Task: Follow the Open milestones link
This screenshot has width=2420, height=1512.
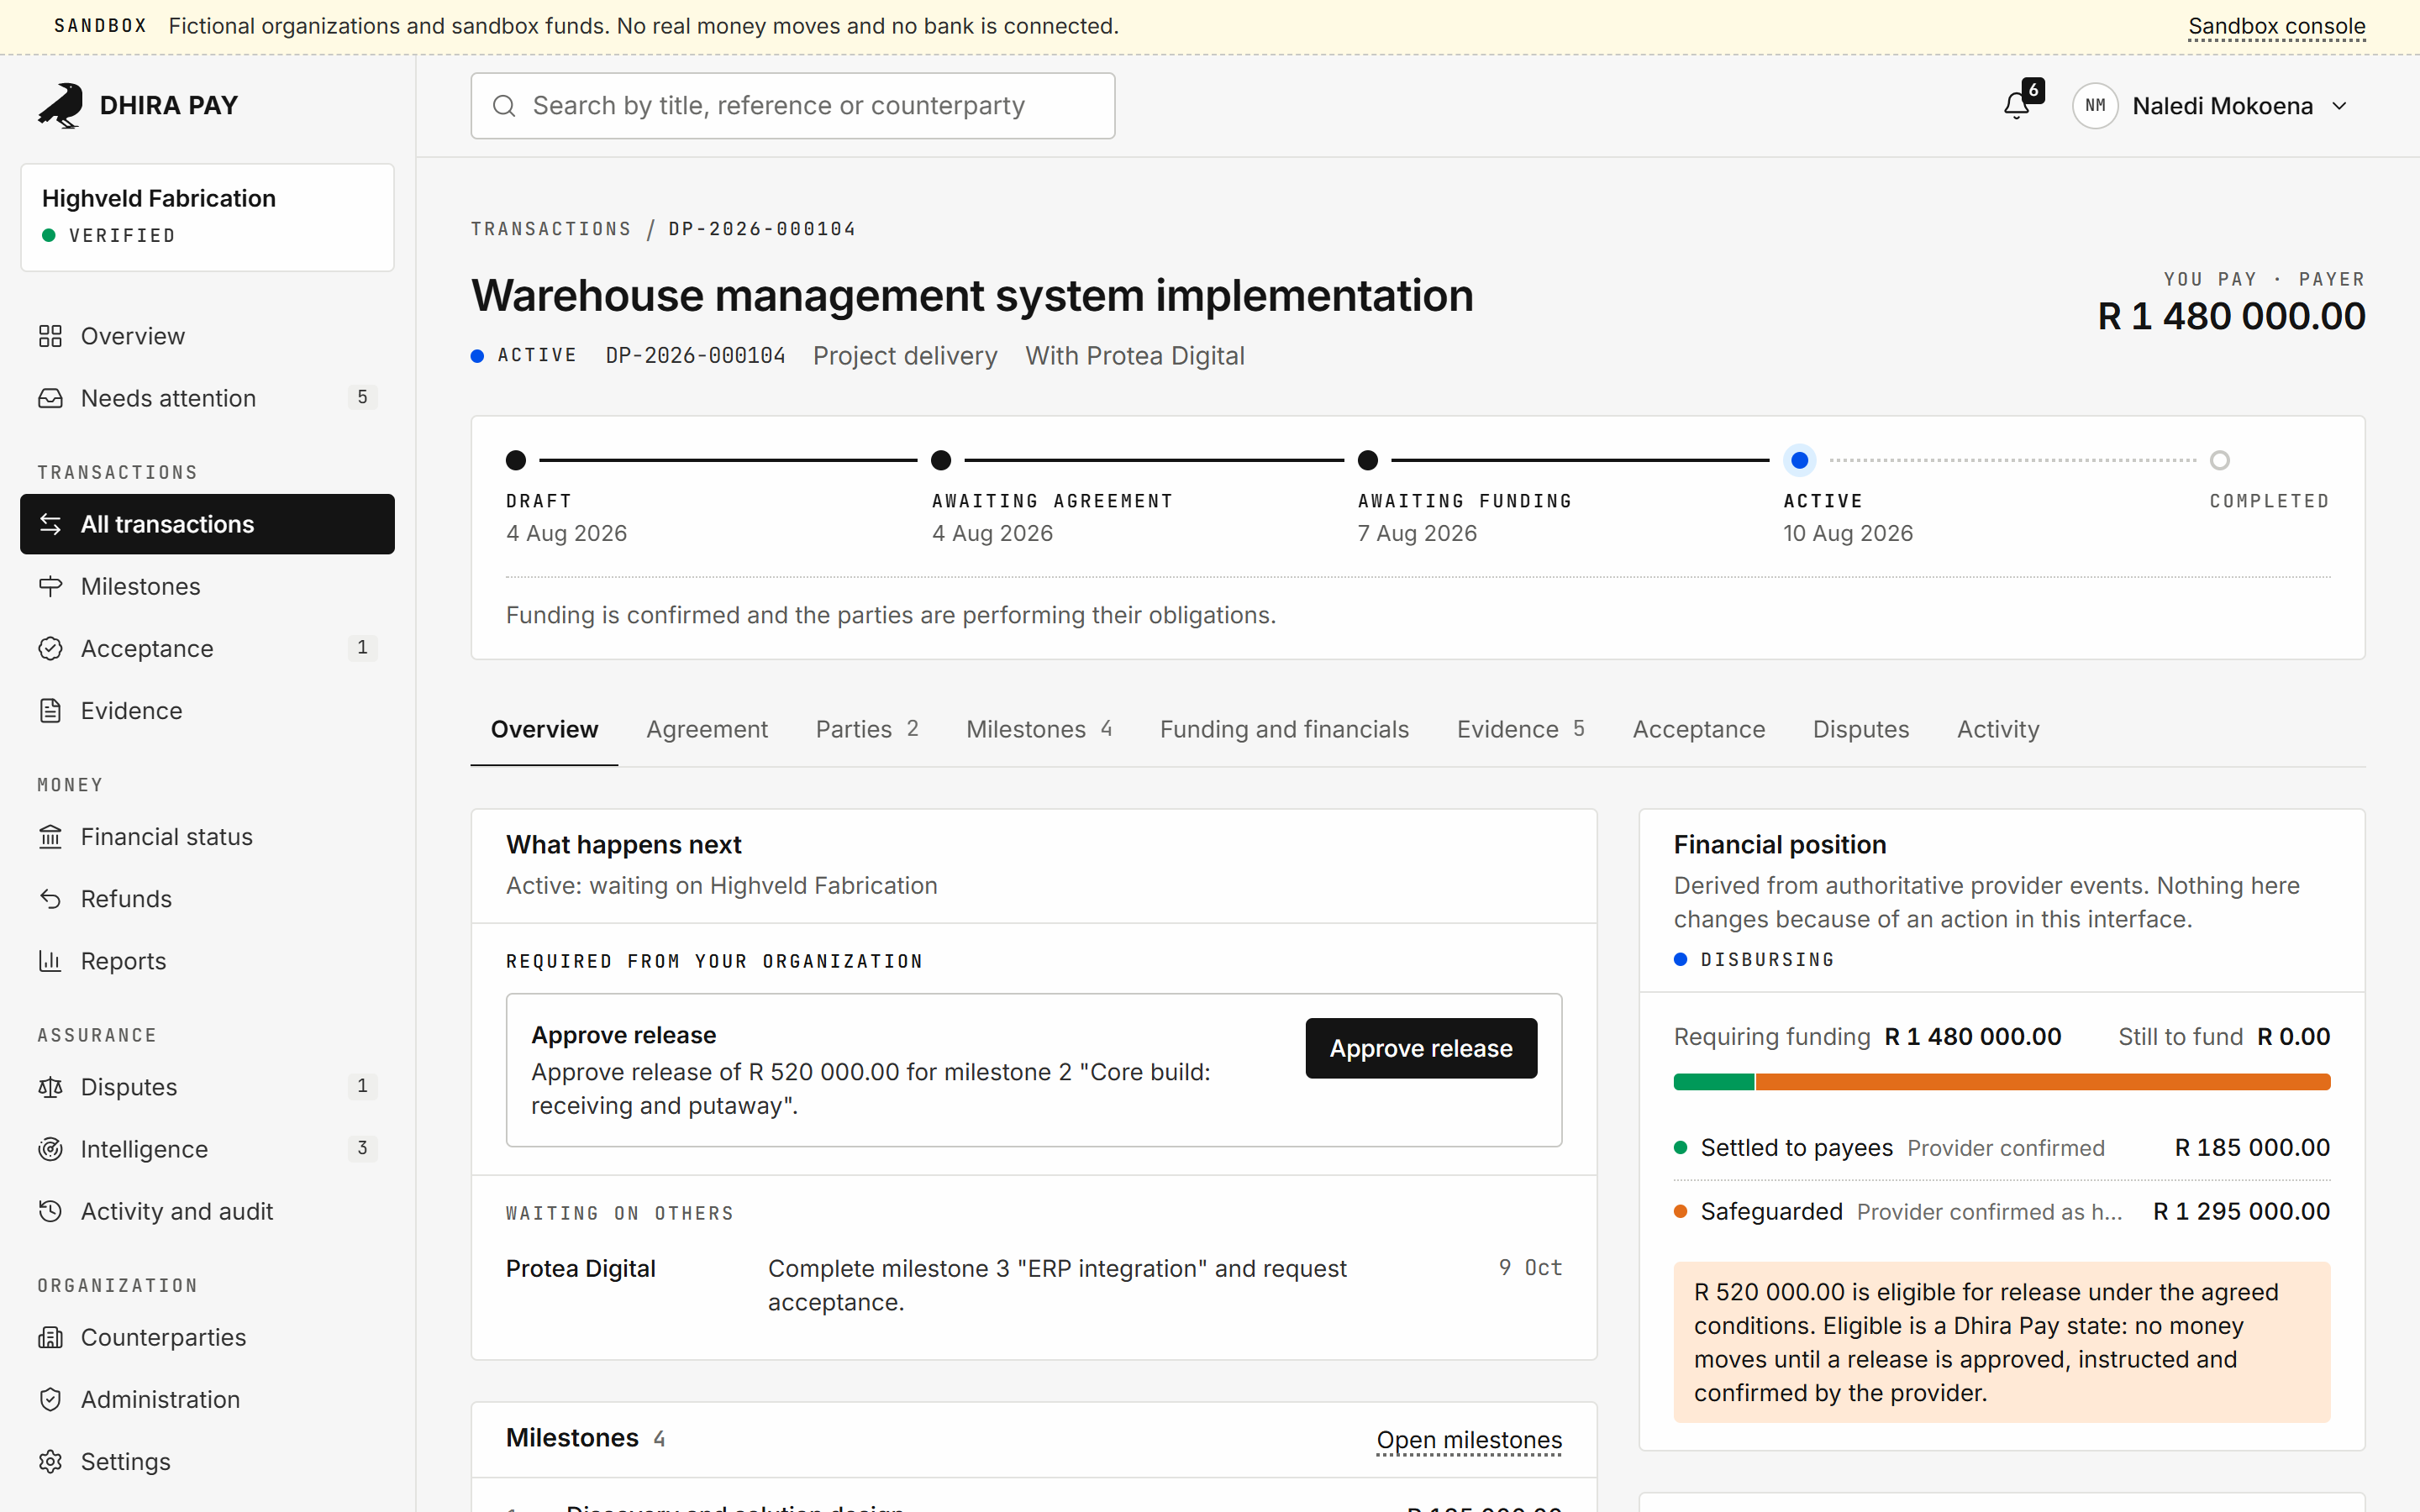Action: point(1469,1439)
